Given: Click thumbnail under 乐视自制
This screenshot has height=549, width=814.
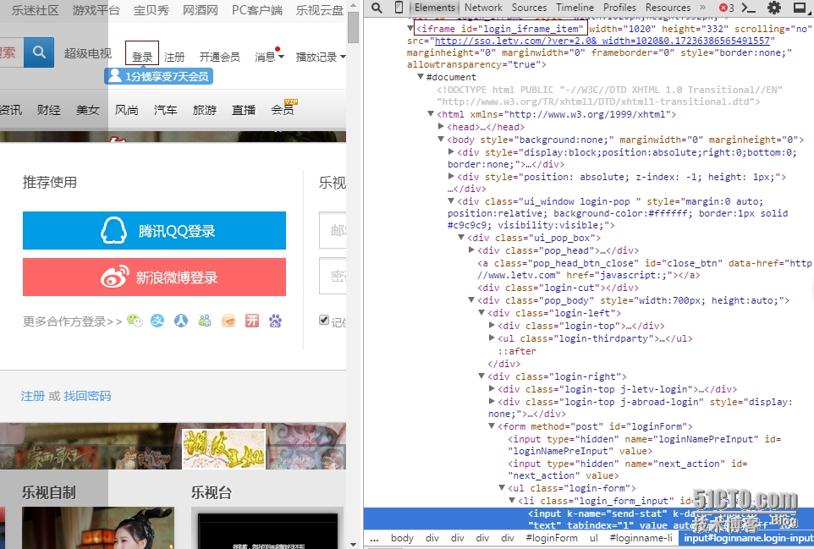Looking at the screenshot, I should point(98,528).
